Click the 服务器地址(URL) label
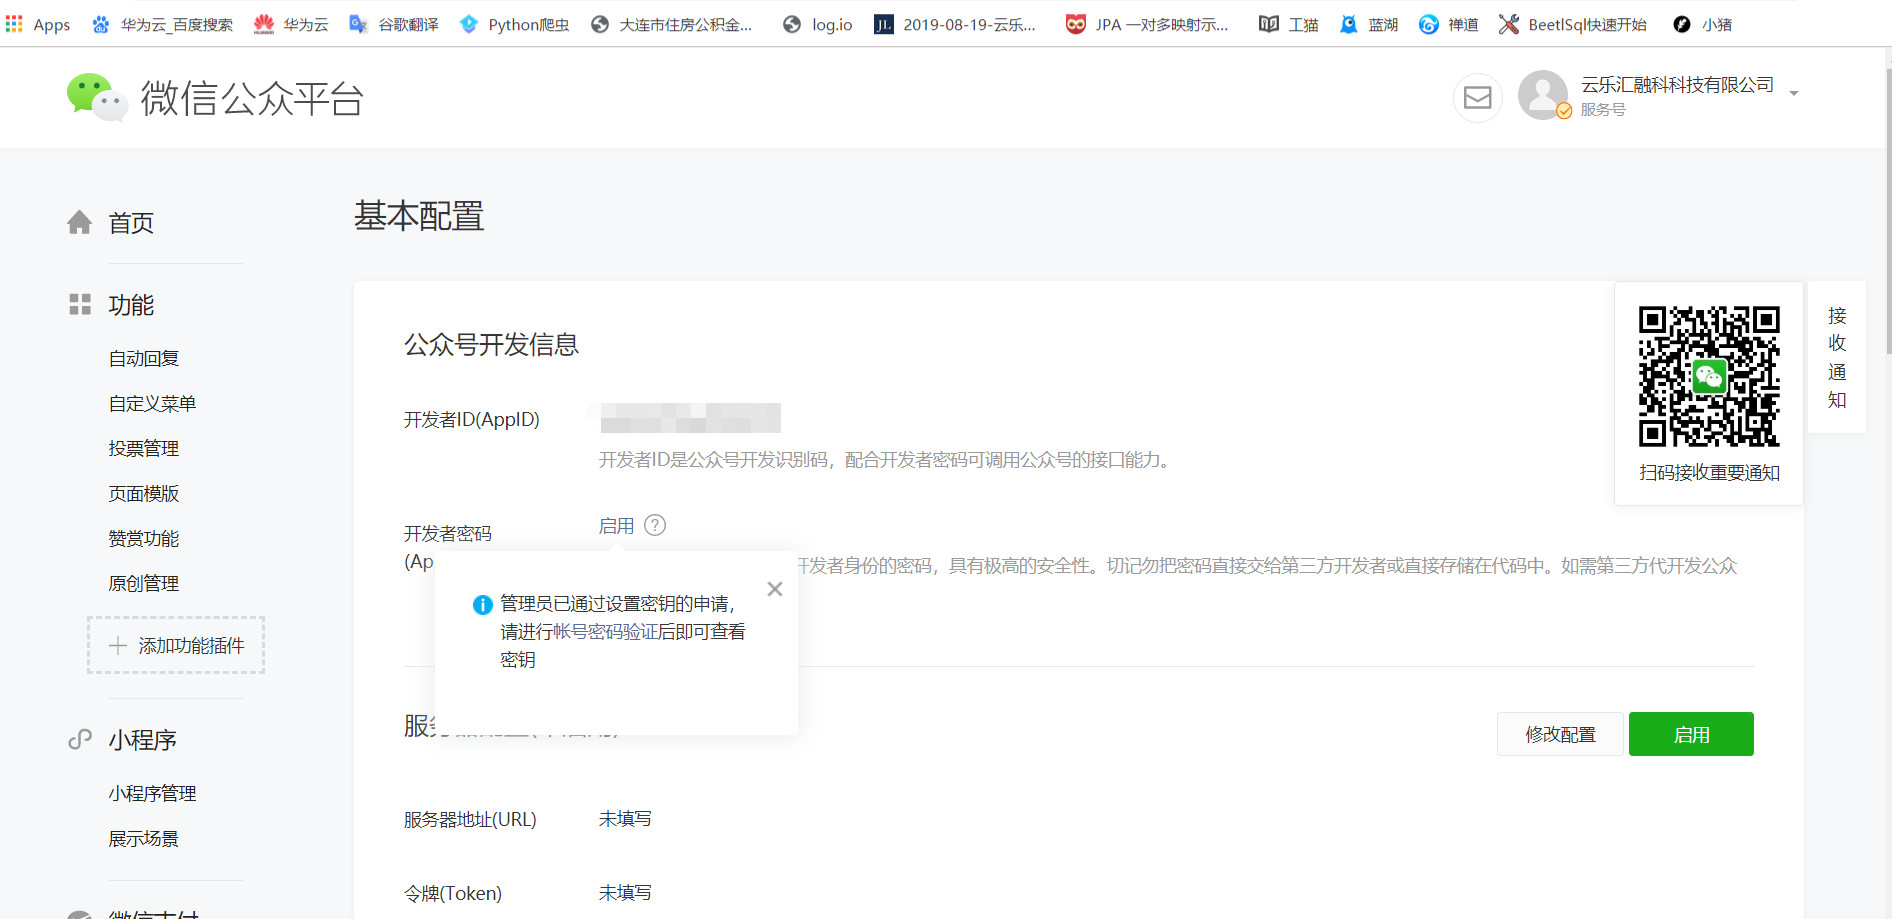The image size is (1892, 919). tap(470, 819)
